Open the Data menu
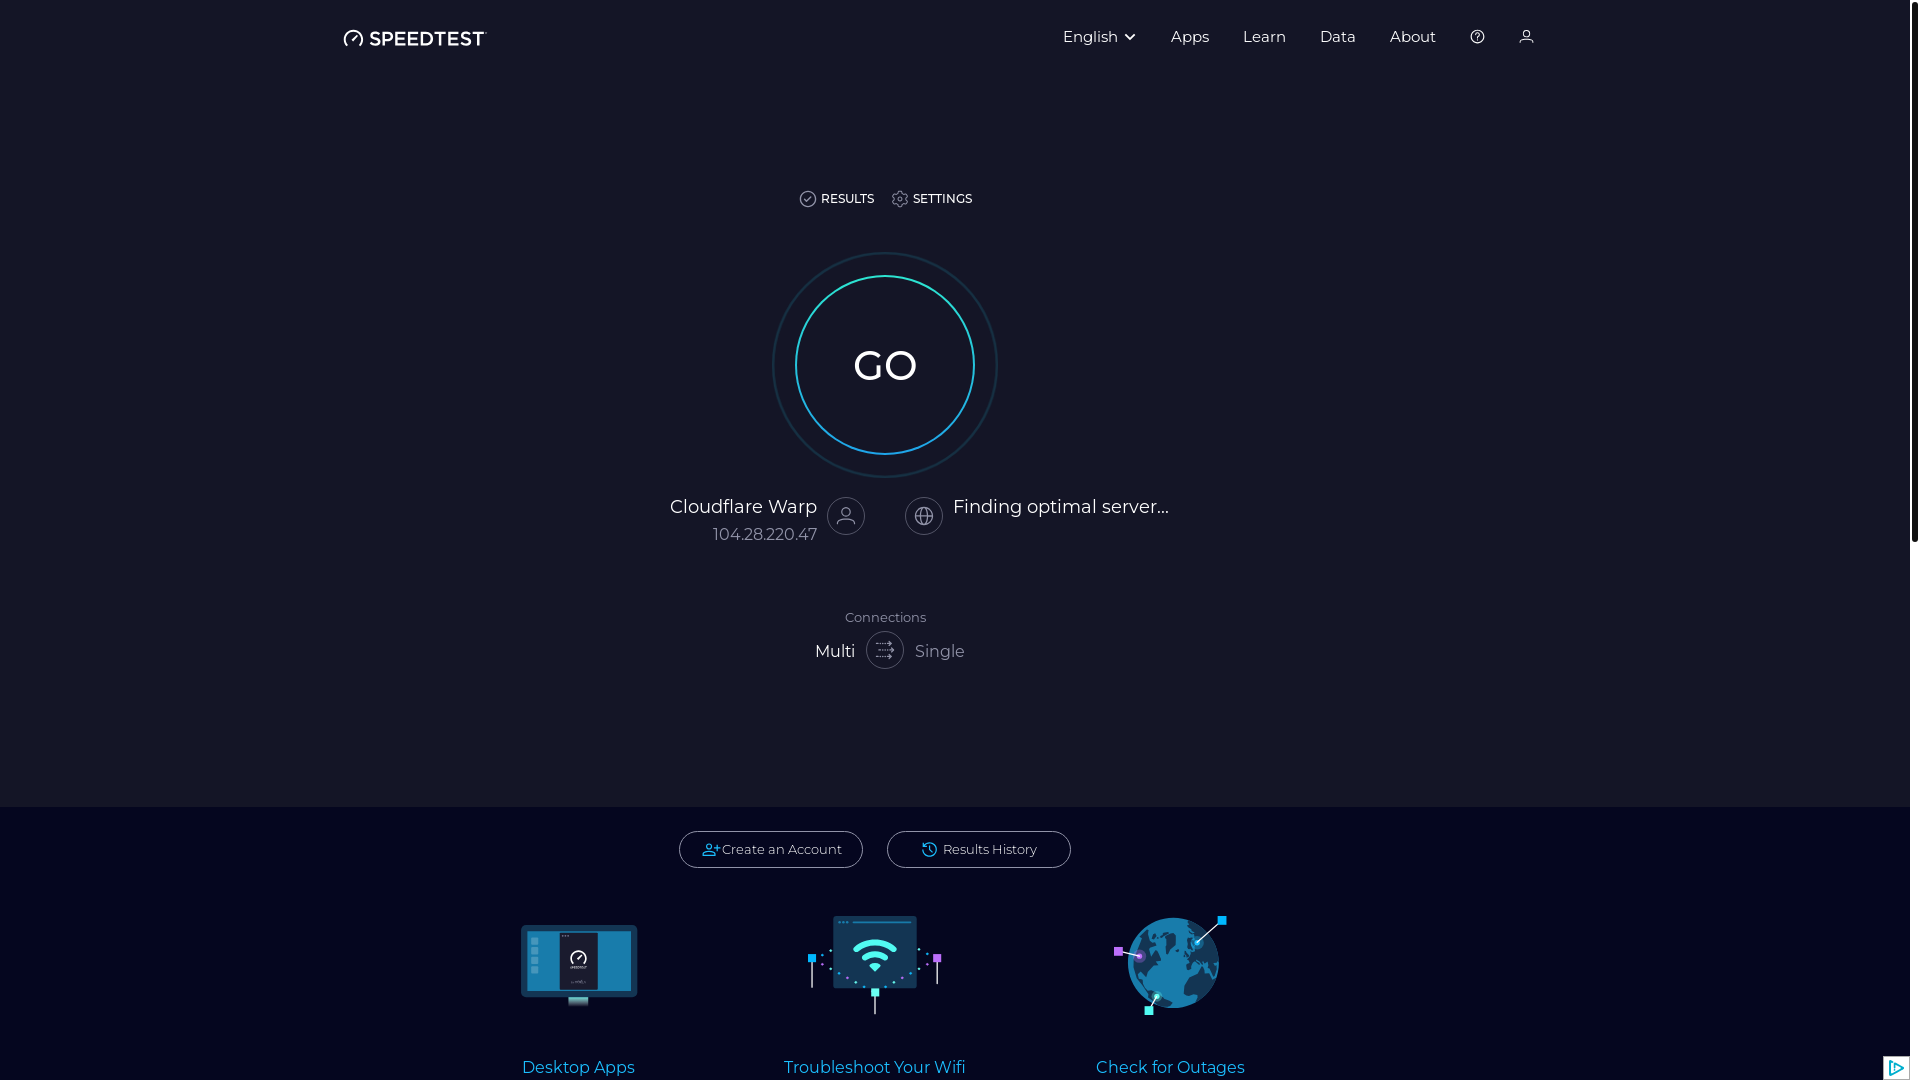 pyautogui.click(x=1337, y=37)
